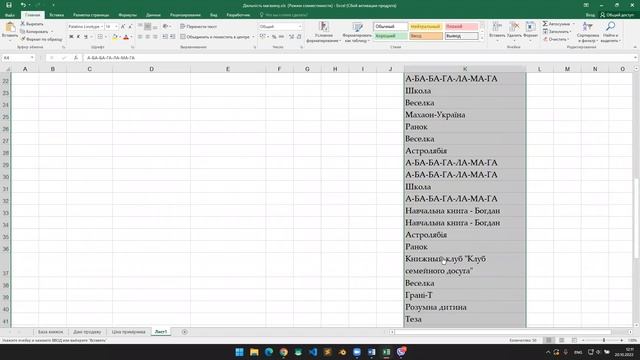Click the fill color bucket swatch
The height and width of the screenshot is (360, 640).
point(115,37)
